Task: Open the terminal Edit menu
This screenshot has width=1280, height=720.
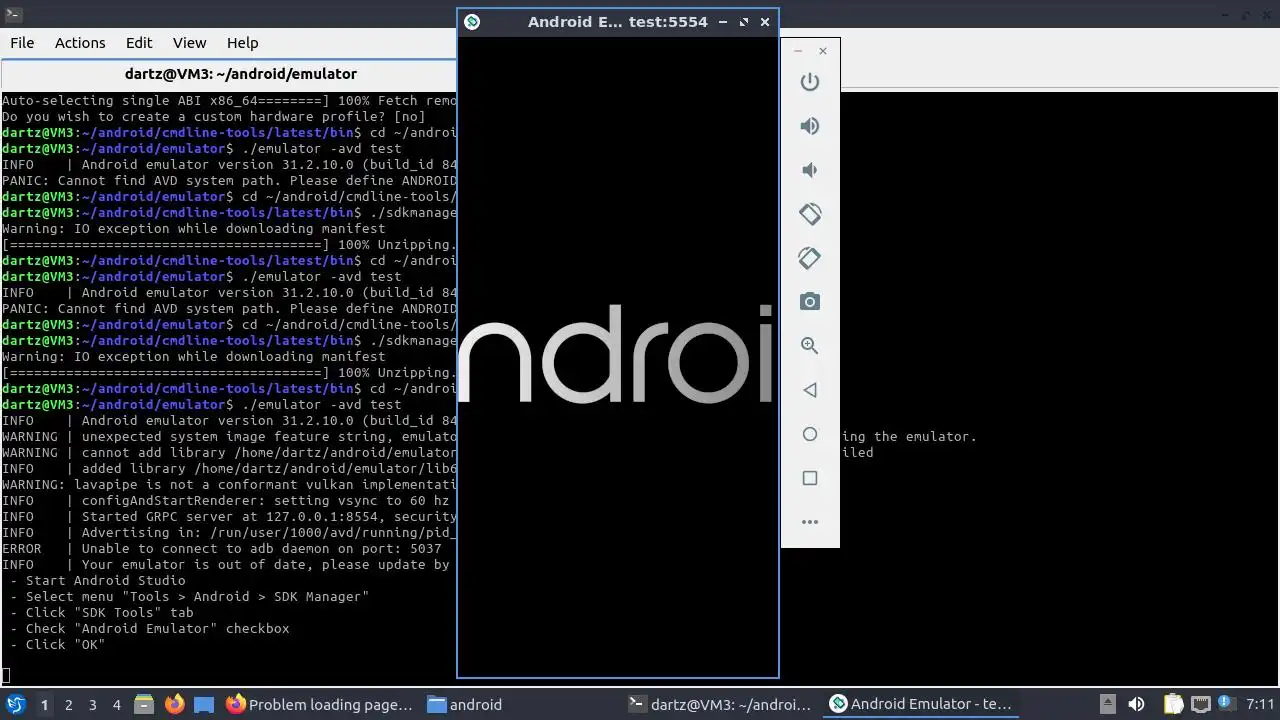Action: [x=139, y=43]
